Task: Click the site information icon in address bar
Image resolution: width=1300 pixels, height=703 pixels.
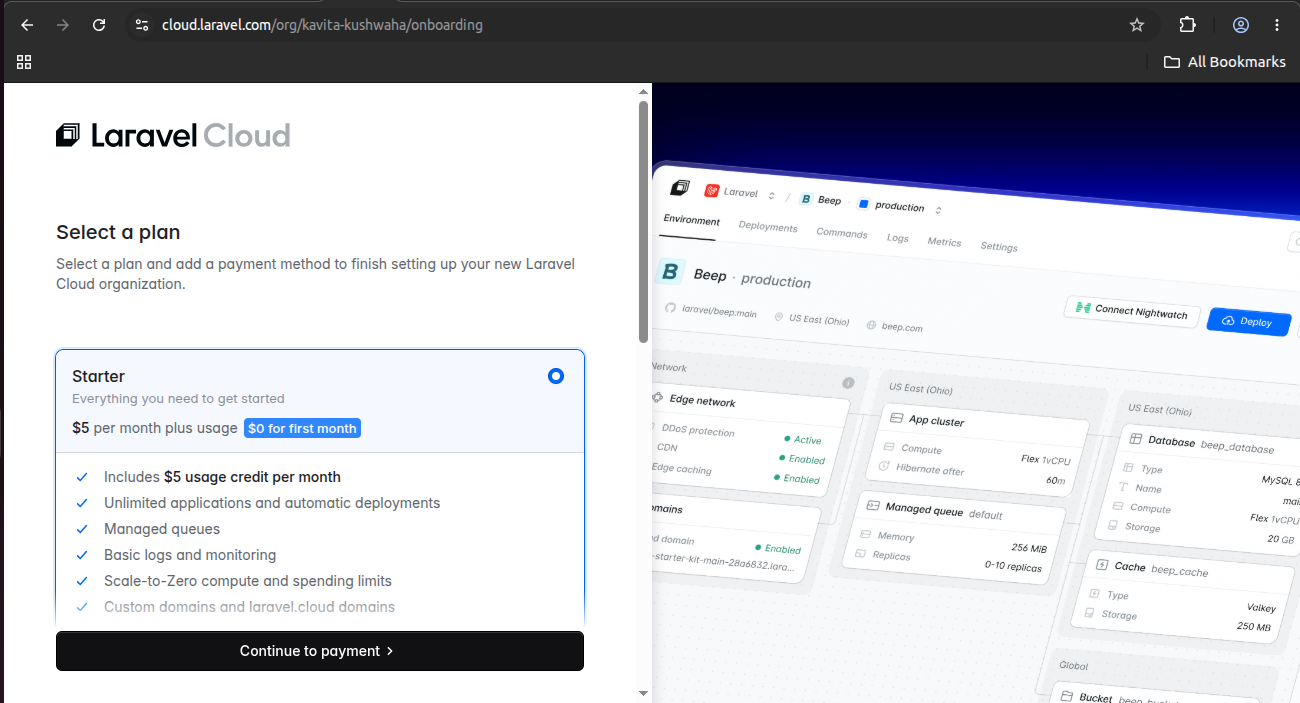Action: [142, 25]
